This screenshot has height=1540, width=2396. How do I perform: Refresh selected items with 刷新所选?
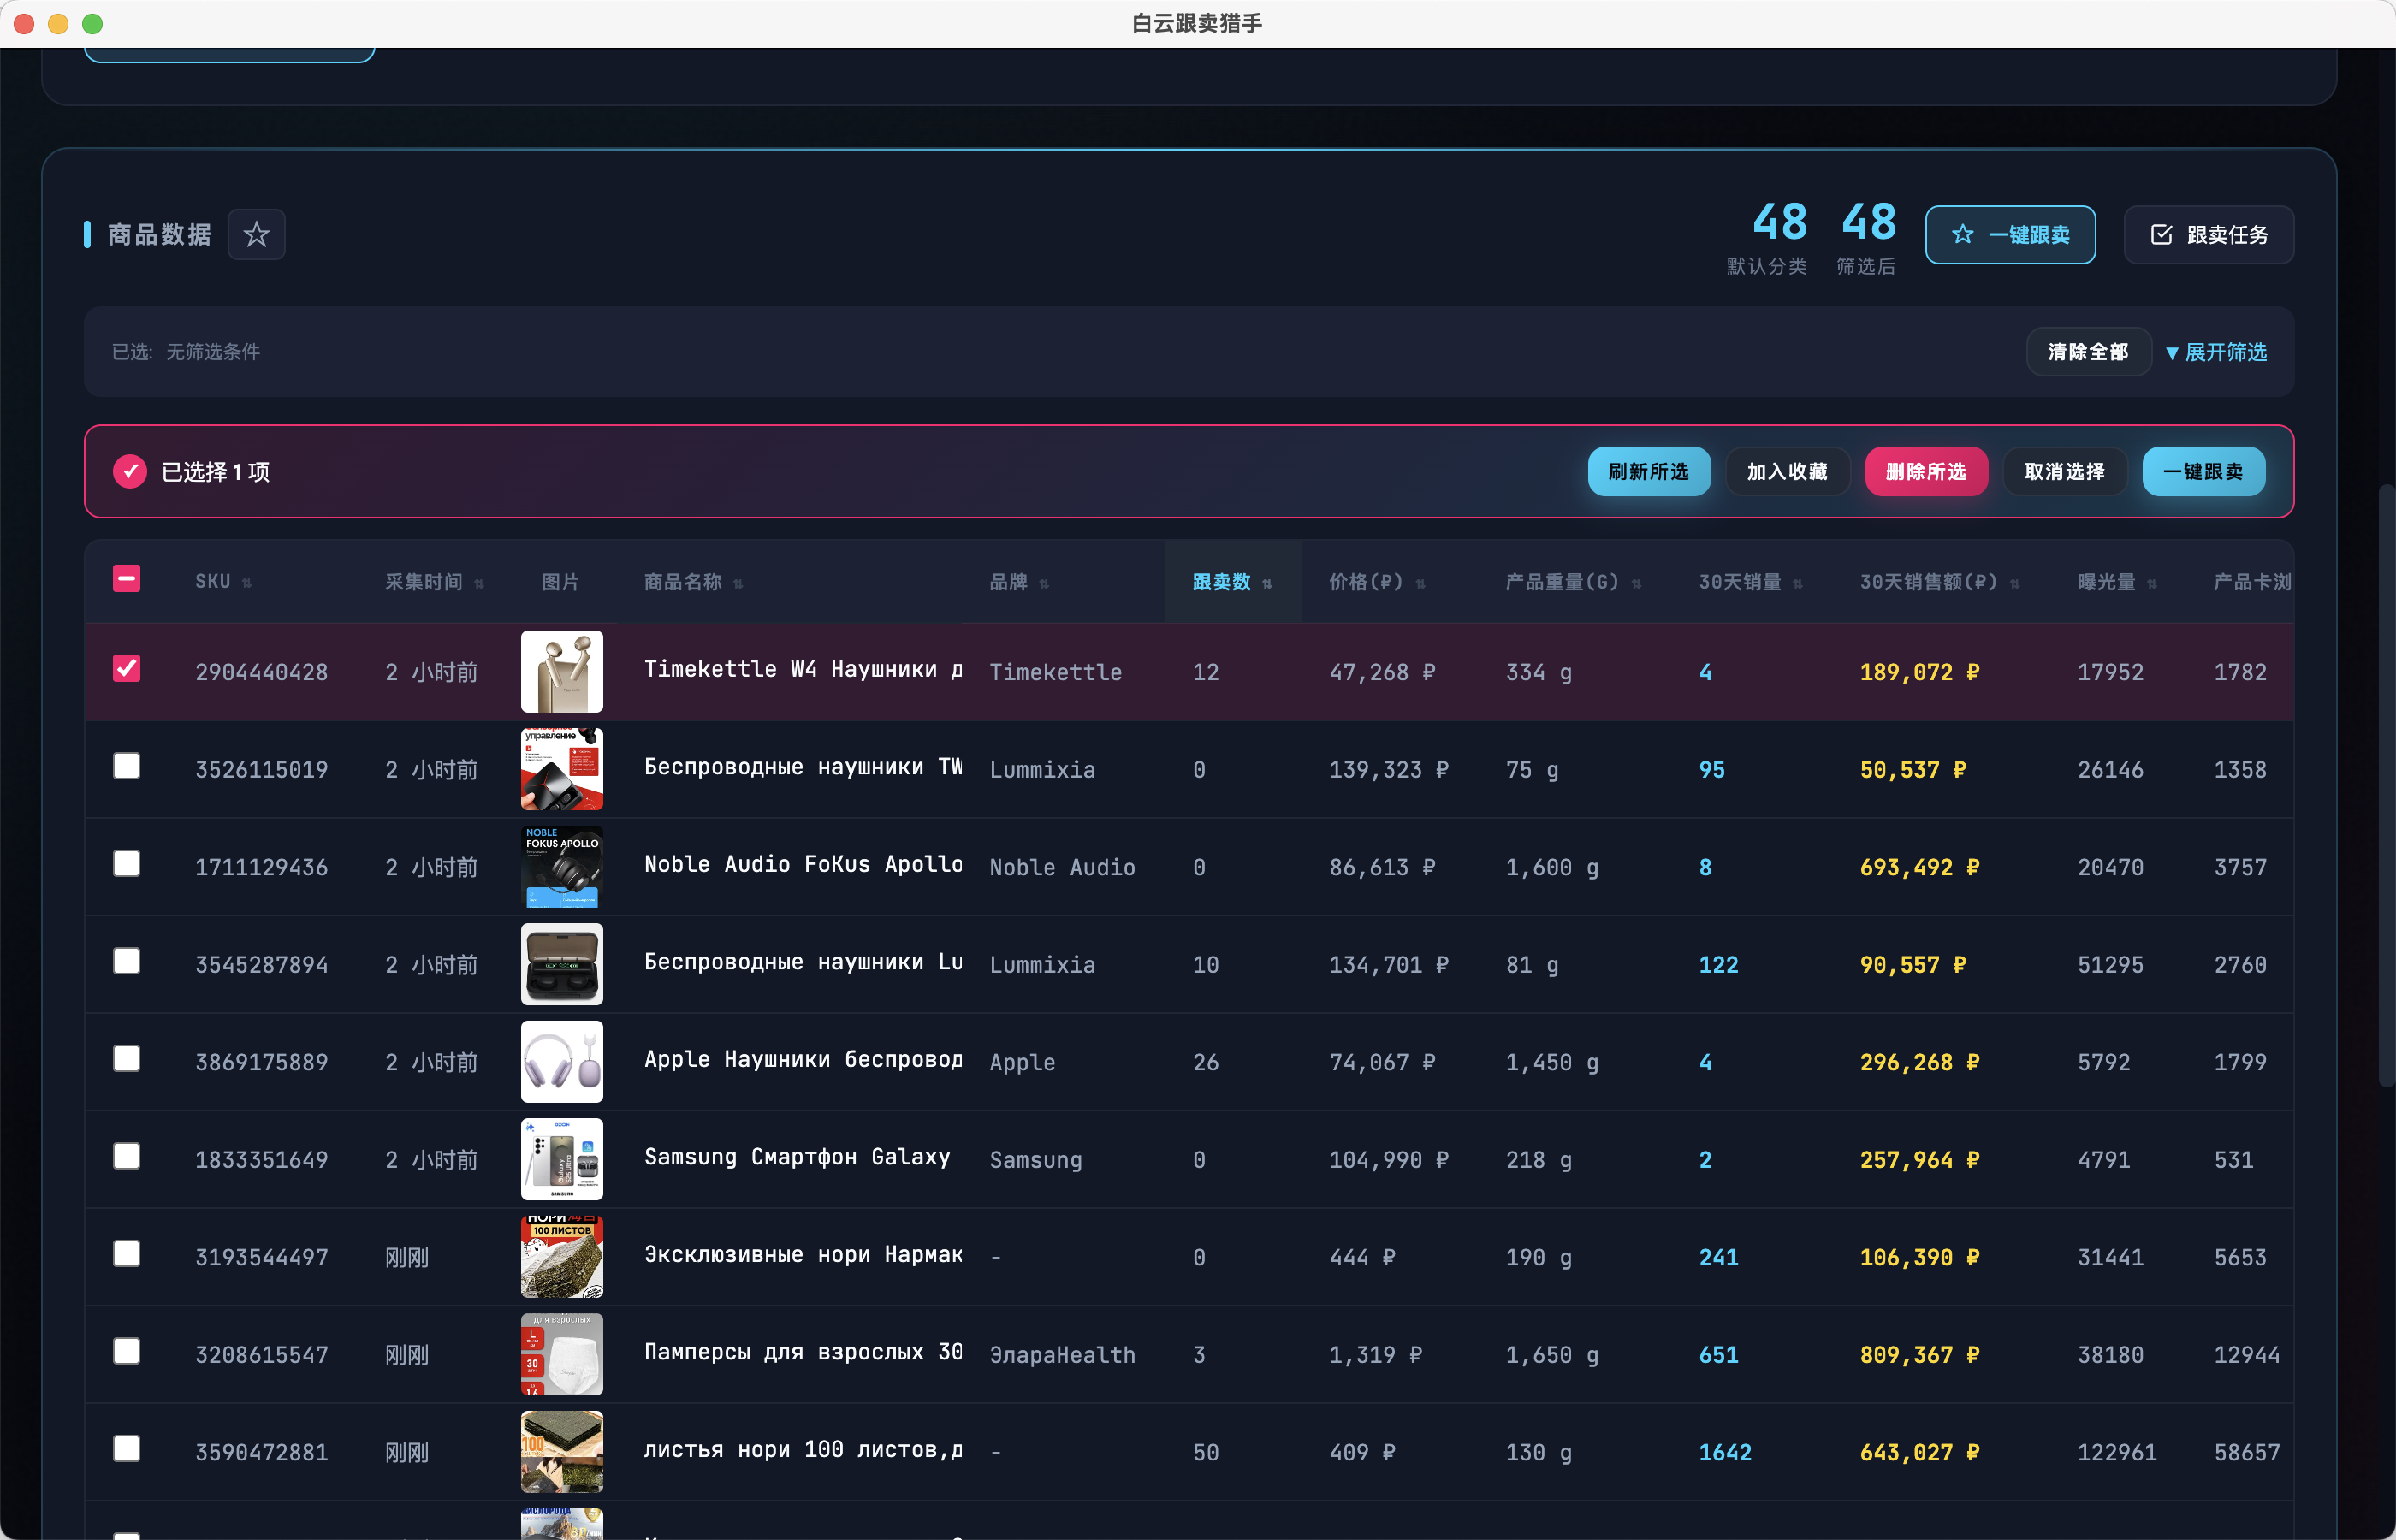[x=1649, y=471]
